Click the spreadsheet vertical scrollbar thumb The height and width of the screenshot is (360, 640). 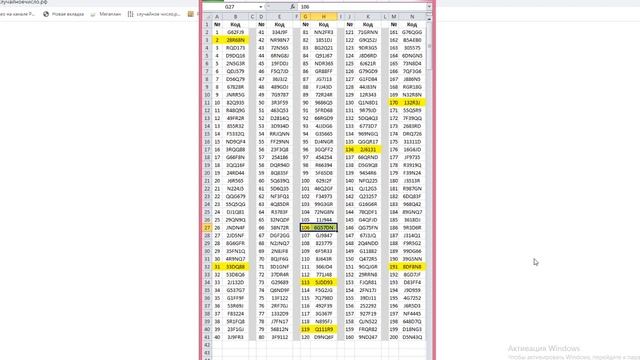click(429, 45)
